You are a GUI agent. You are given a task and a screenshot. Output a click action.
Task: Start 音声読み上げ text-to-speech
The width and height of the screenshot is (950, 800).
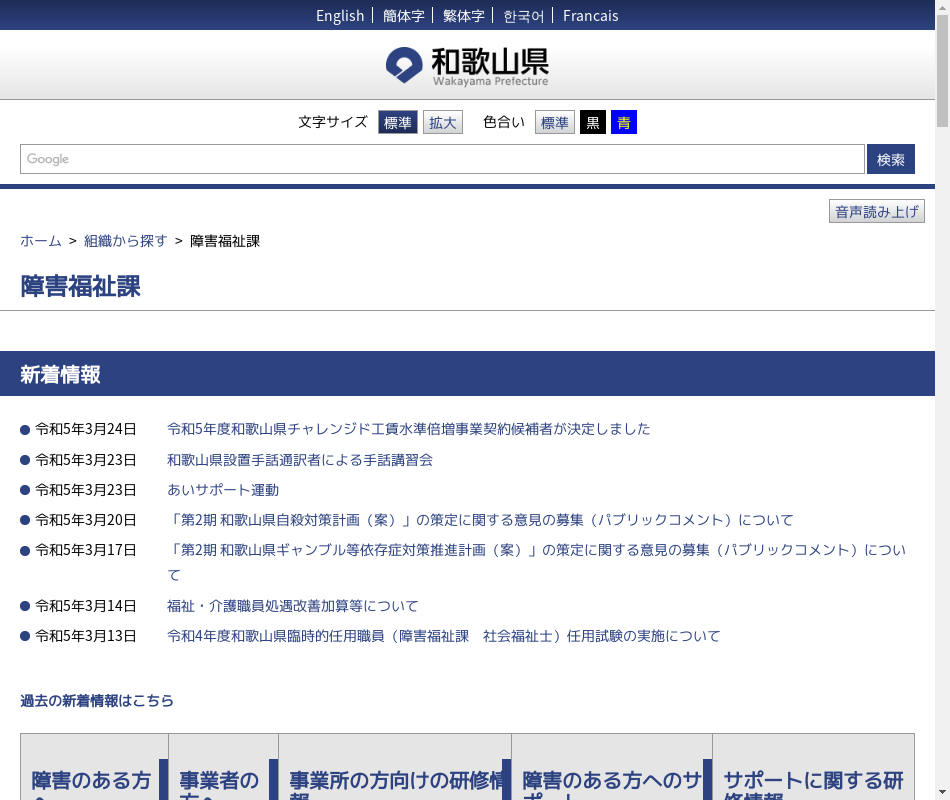pos(876,212)
